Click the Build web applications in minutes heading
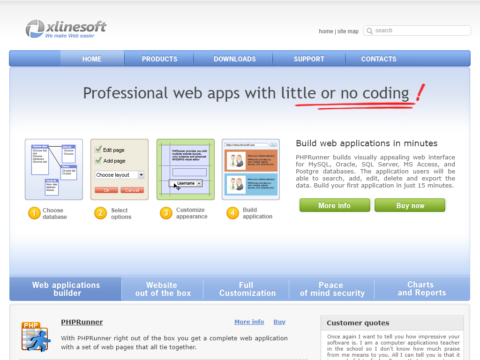Viewport: 480px width, 360px height. point(366,143)
